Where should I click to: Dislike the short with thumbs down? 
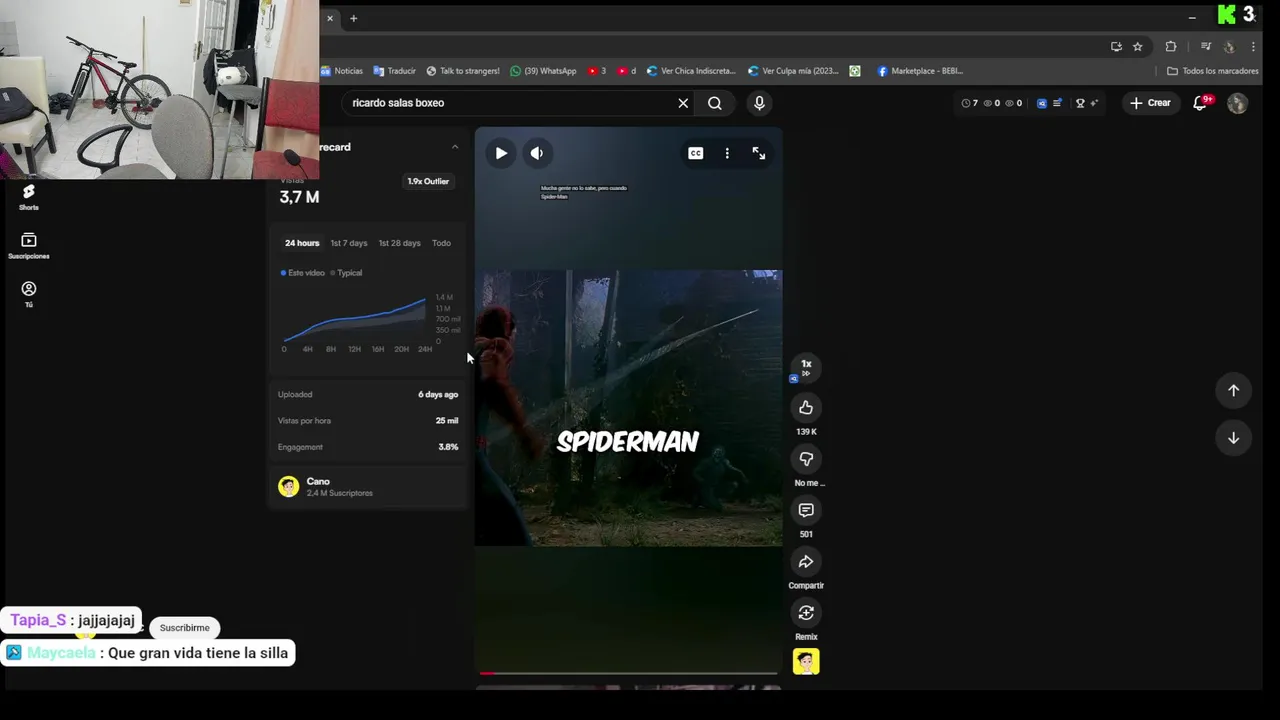806,459
